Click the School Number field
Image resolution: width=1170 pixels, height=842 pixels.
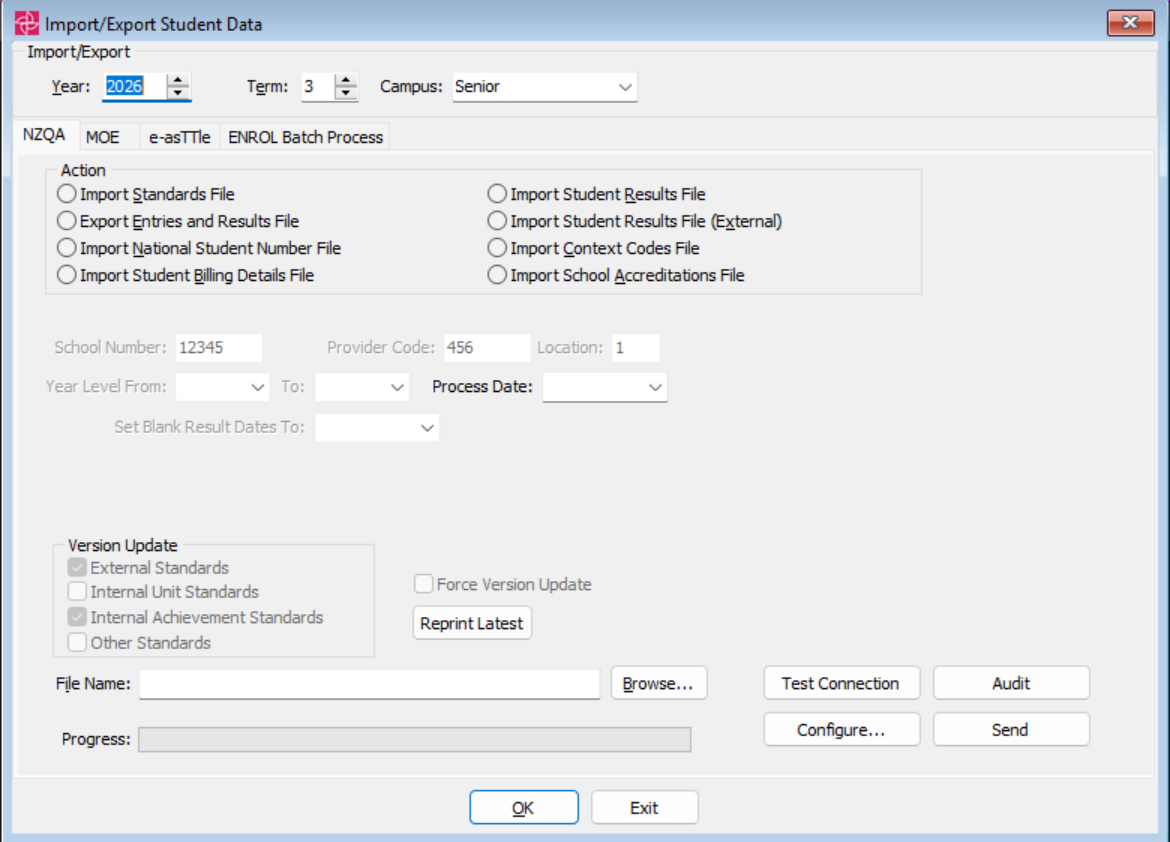(219, 348)
